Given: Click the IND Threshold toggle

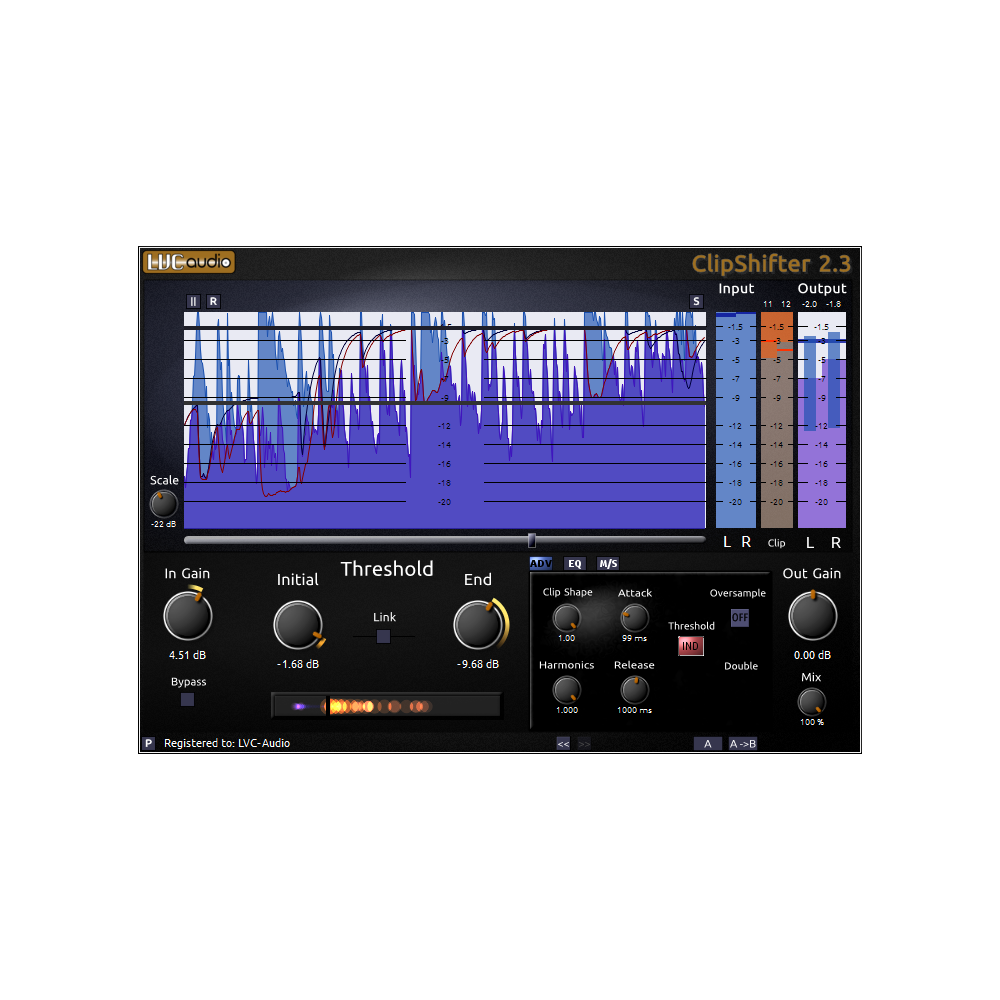Looking at the screenshot, I should point(691,646).
